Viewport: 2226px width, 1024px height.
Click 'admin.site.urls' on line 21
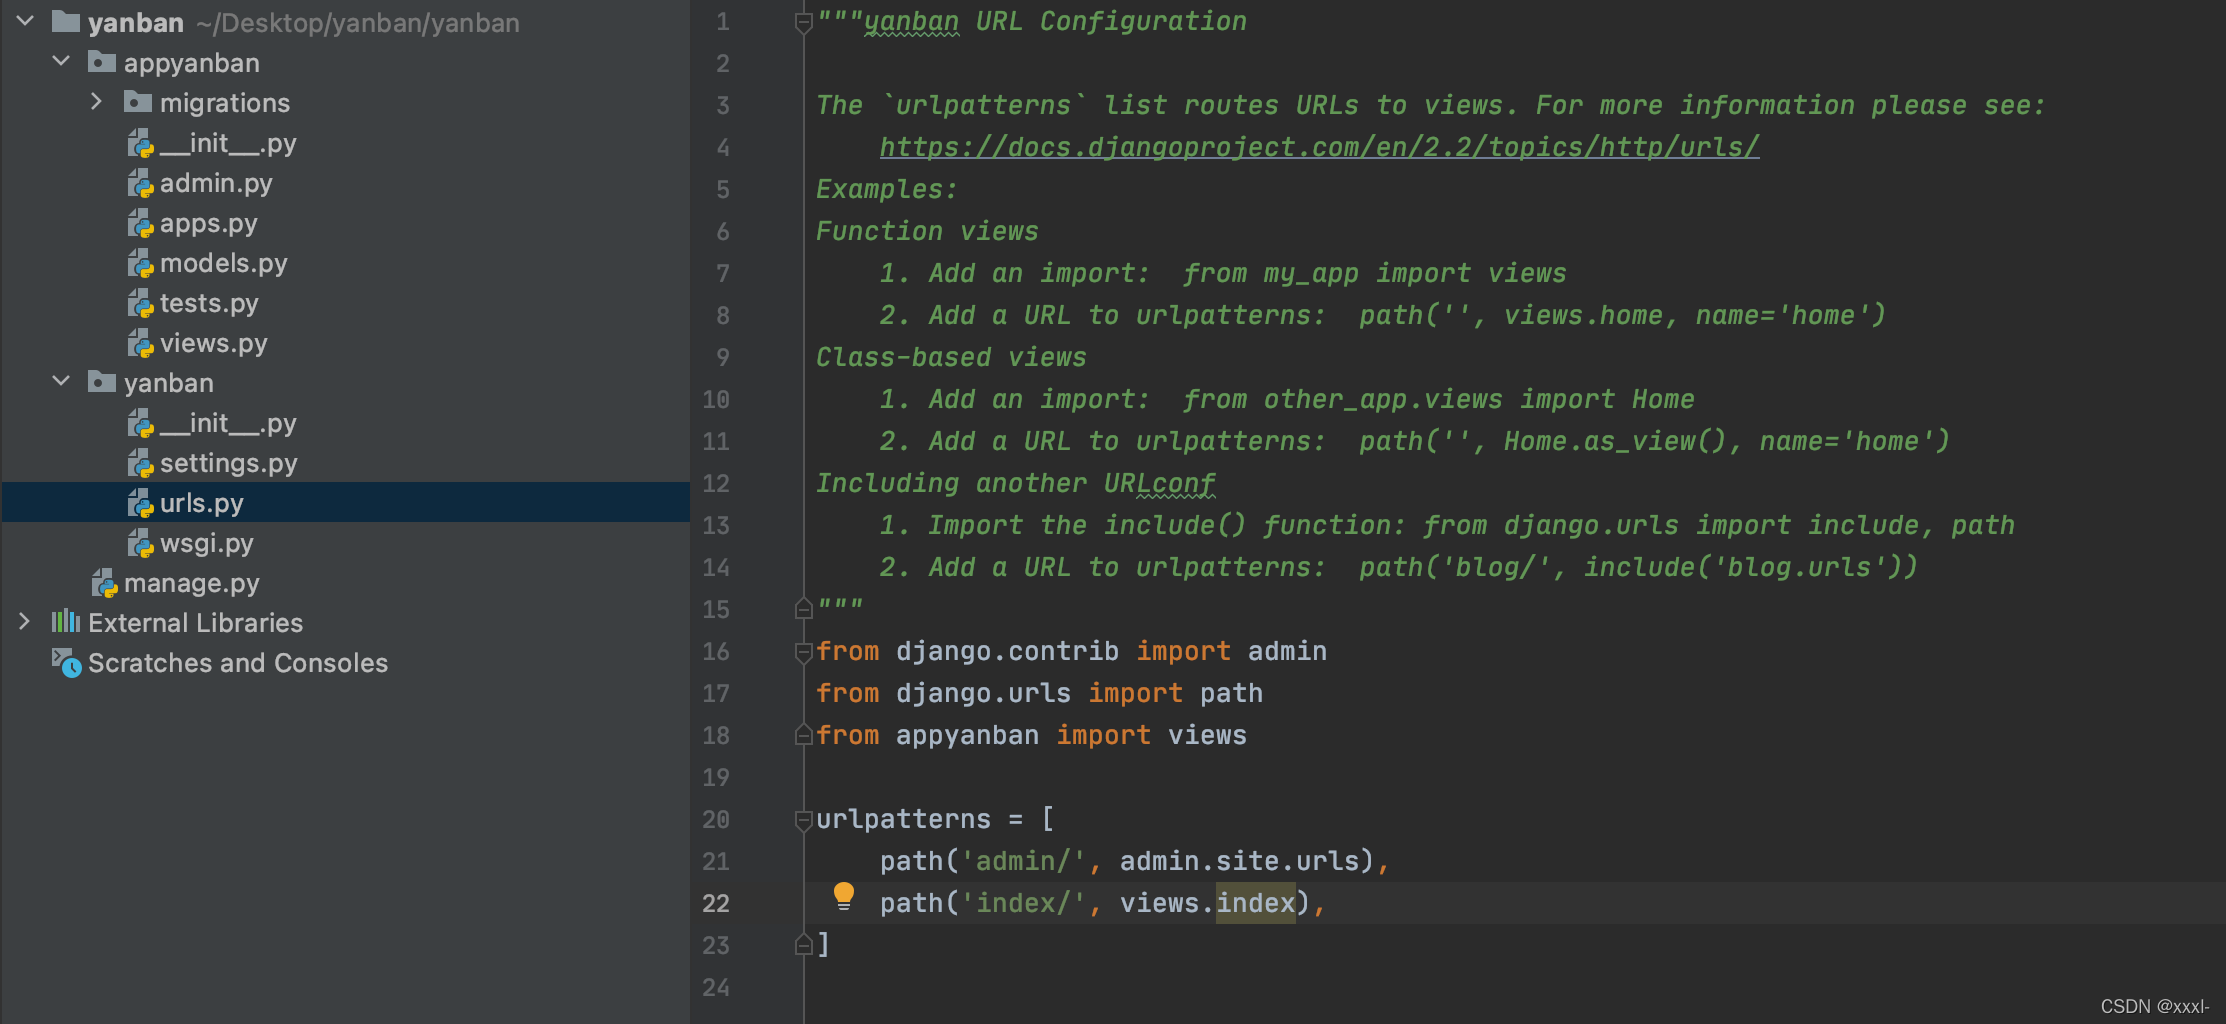click(x=1239, y=861)
